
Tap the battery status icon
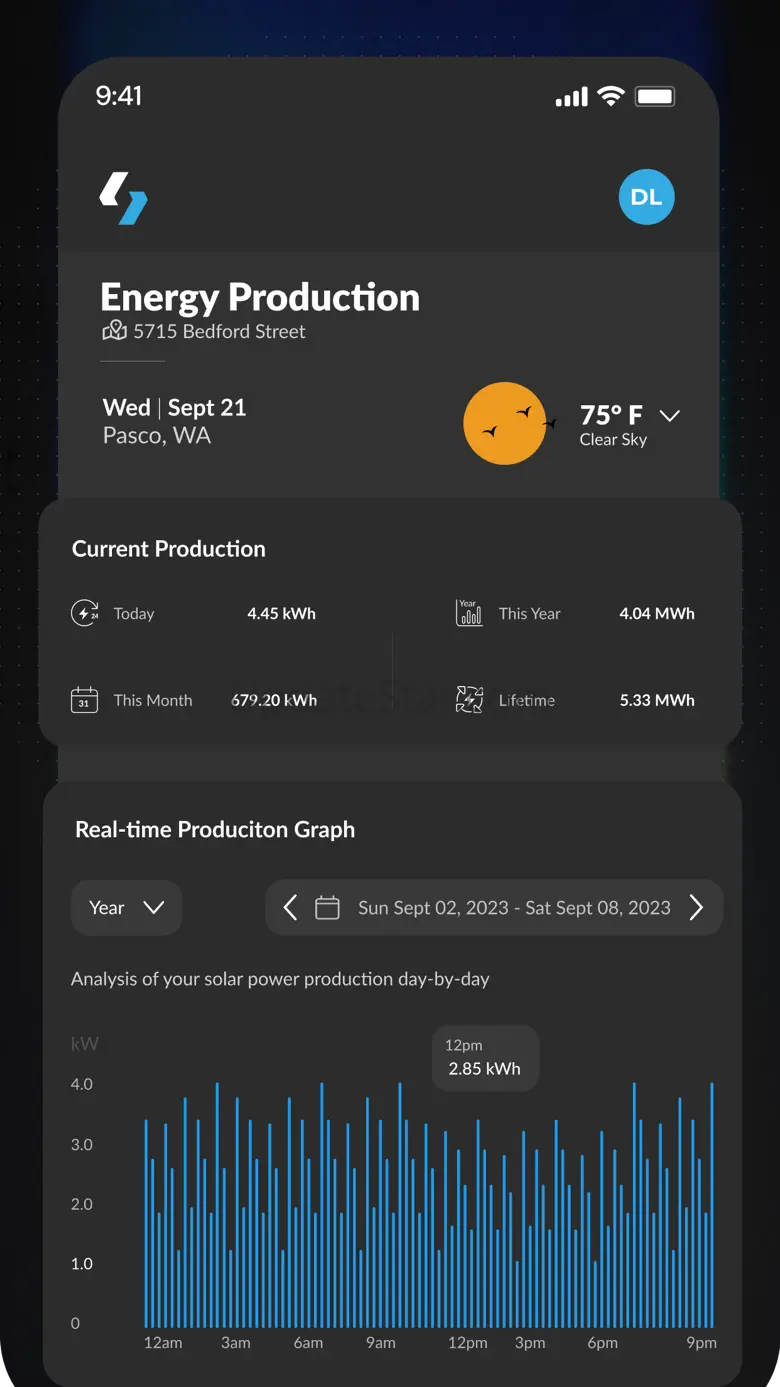coord(656,96)
